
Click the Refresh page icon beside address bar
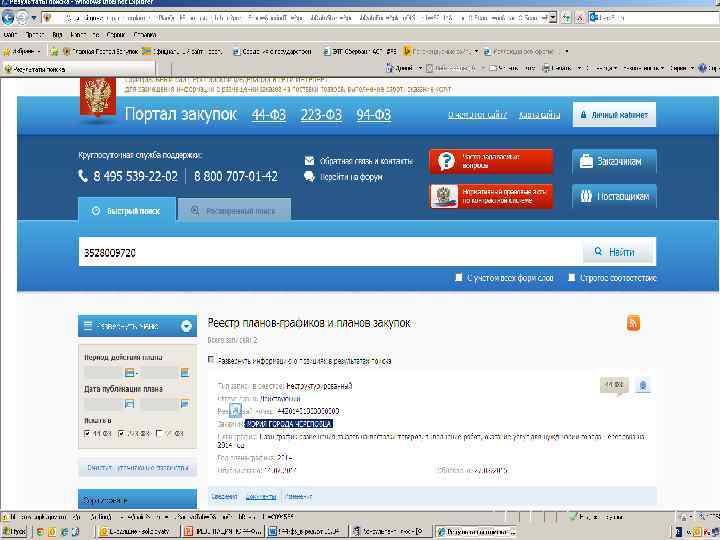coord(567,17)
